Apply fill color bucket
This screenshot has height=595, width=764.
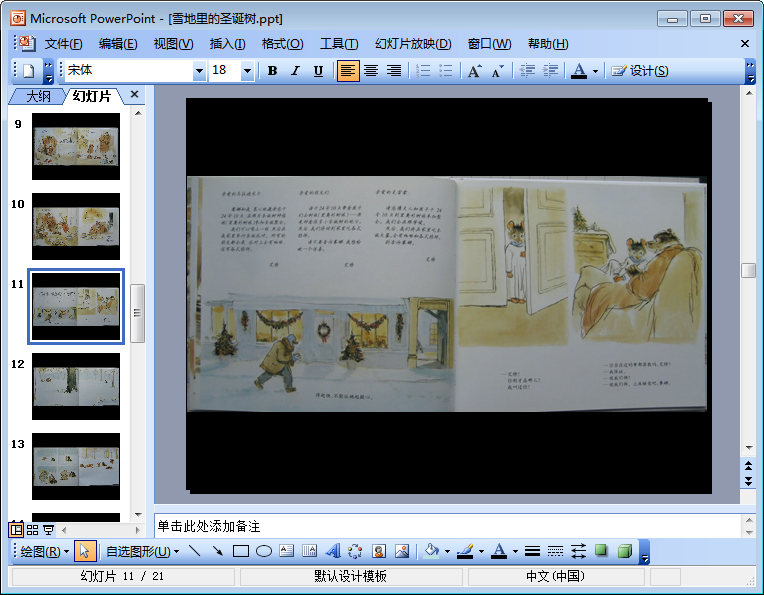coord(431,552)
